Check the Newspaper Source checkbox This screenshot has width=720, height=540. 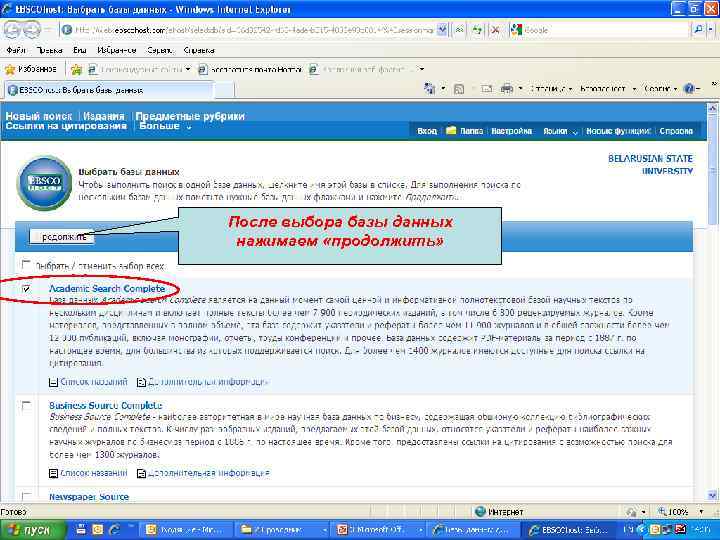point(26,496)
